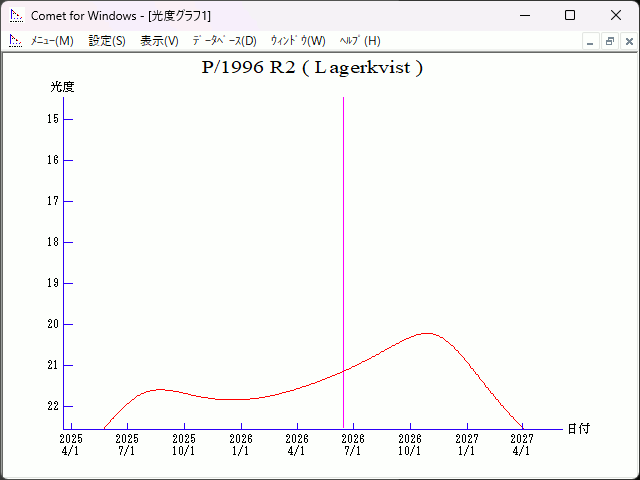Minimize the inner 光度グラフ1 child window
Image resolution: width=640 pixels, height=480 pixels.
591,41
